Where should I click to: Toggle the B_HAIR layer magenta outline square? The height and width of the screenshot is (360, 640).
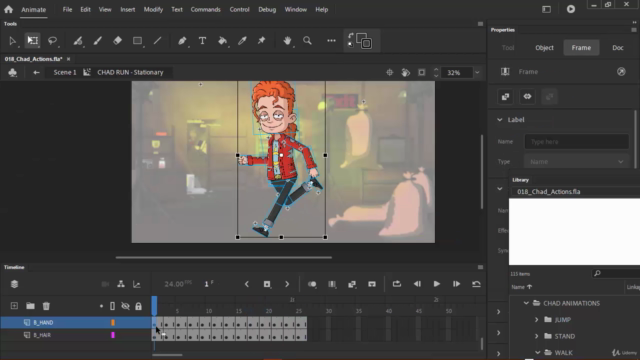pos(113,335)
